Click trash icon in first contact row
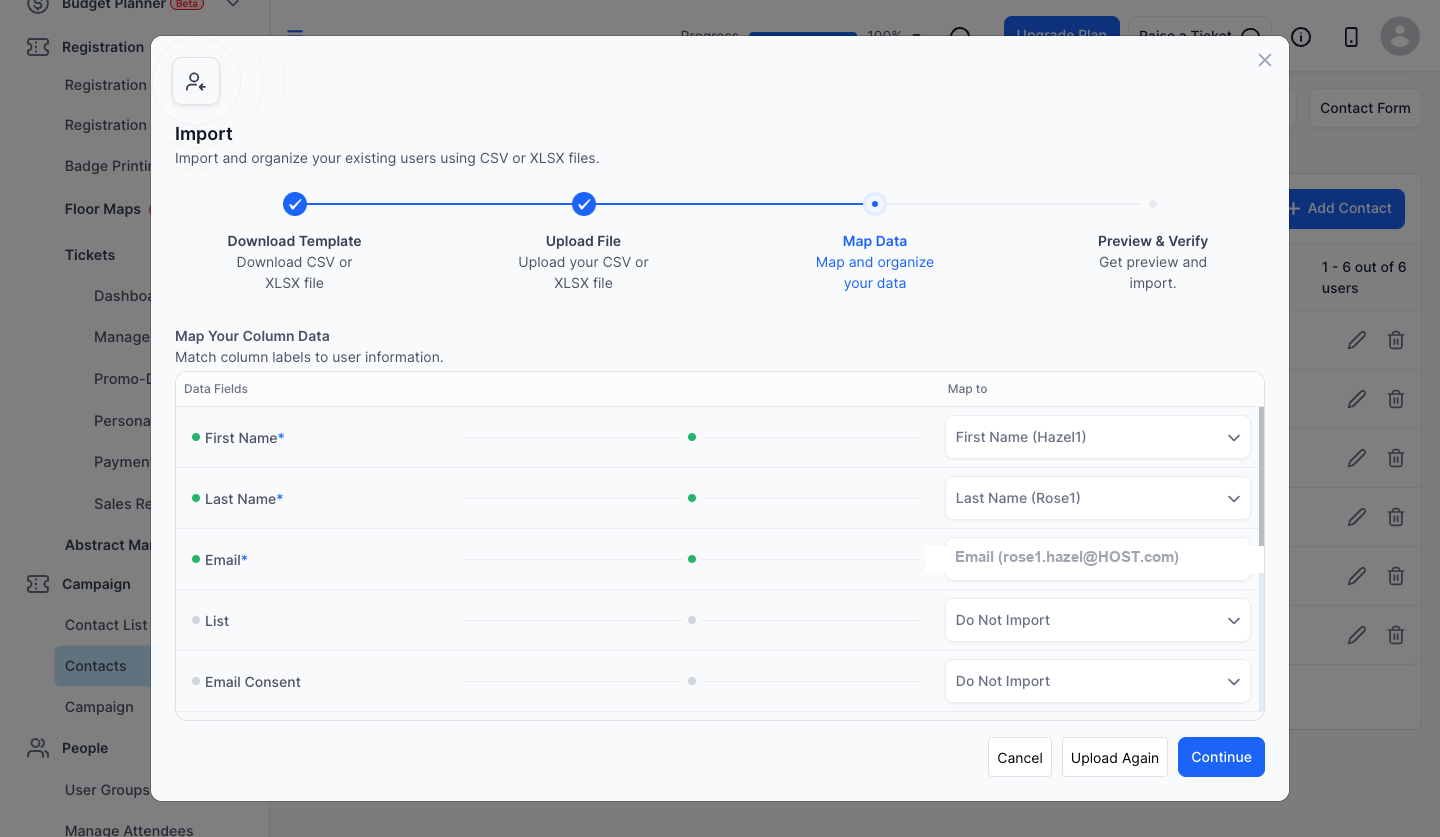Screen dimensions: 1440x837 pos(1396,340)
